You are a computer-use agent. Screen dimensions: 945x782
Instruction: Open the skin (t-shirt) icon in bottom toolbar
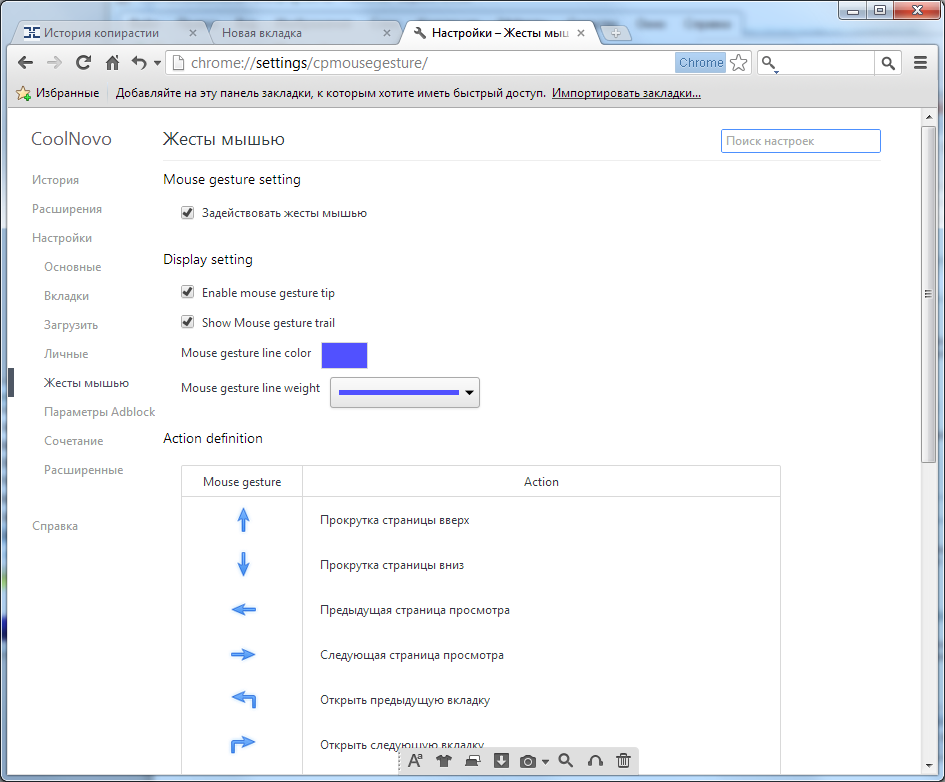[x=444, y=761]
